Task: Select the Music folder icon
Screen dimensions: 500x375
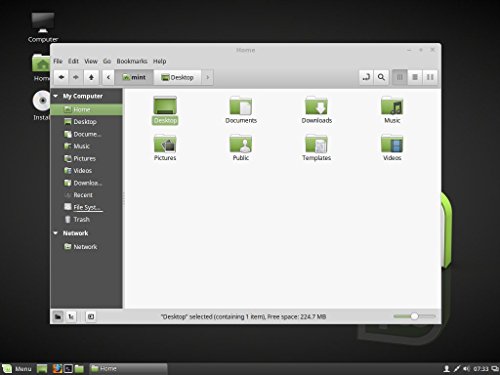Action: (x=392, y=110)
